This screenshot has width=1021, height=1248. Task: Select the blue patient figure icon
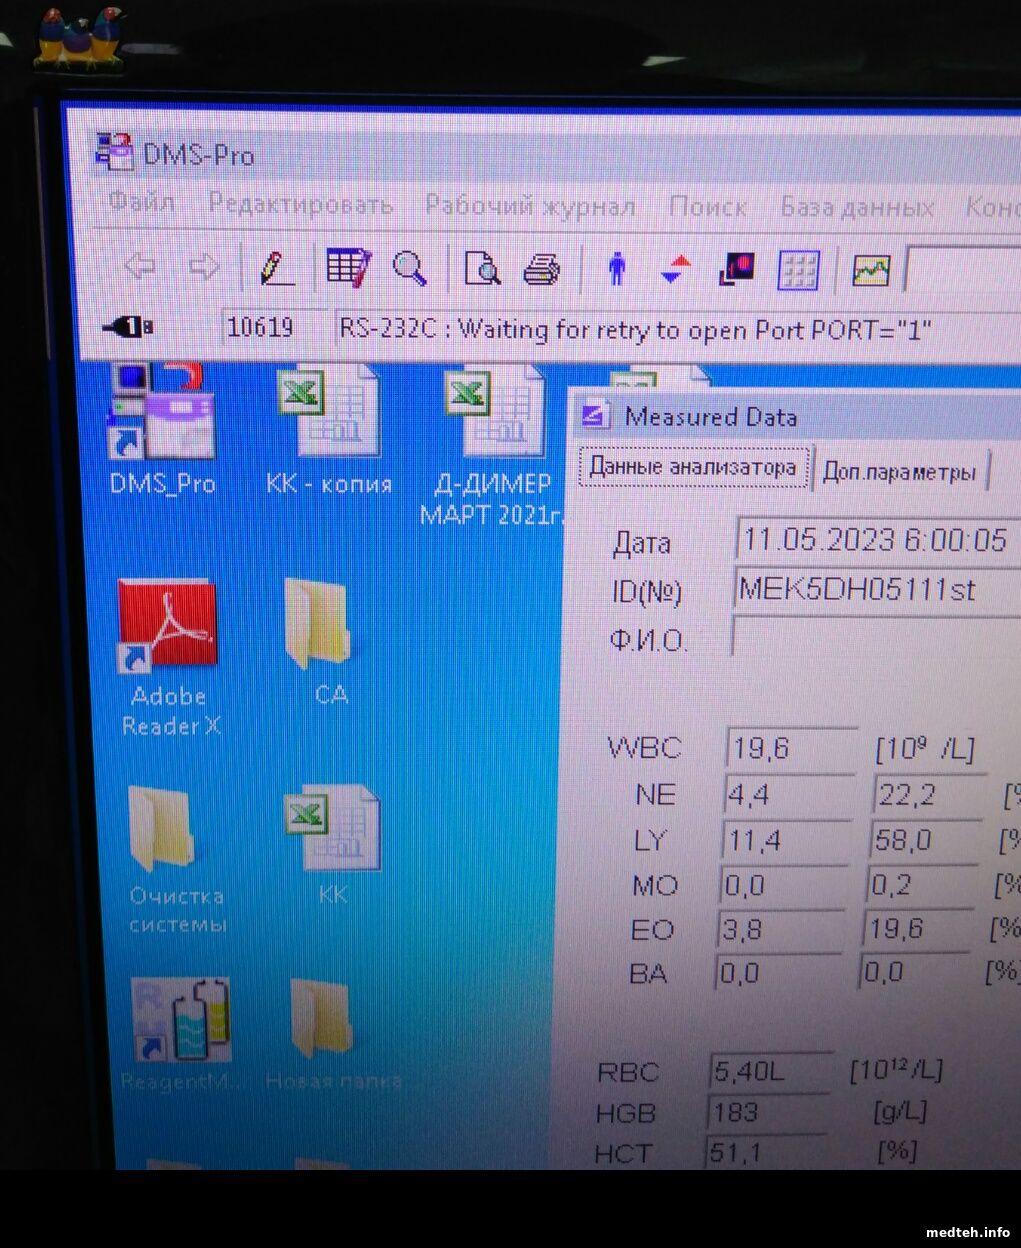pos(617,269)
